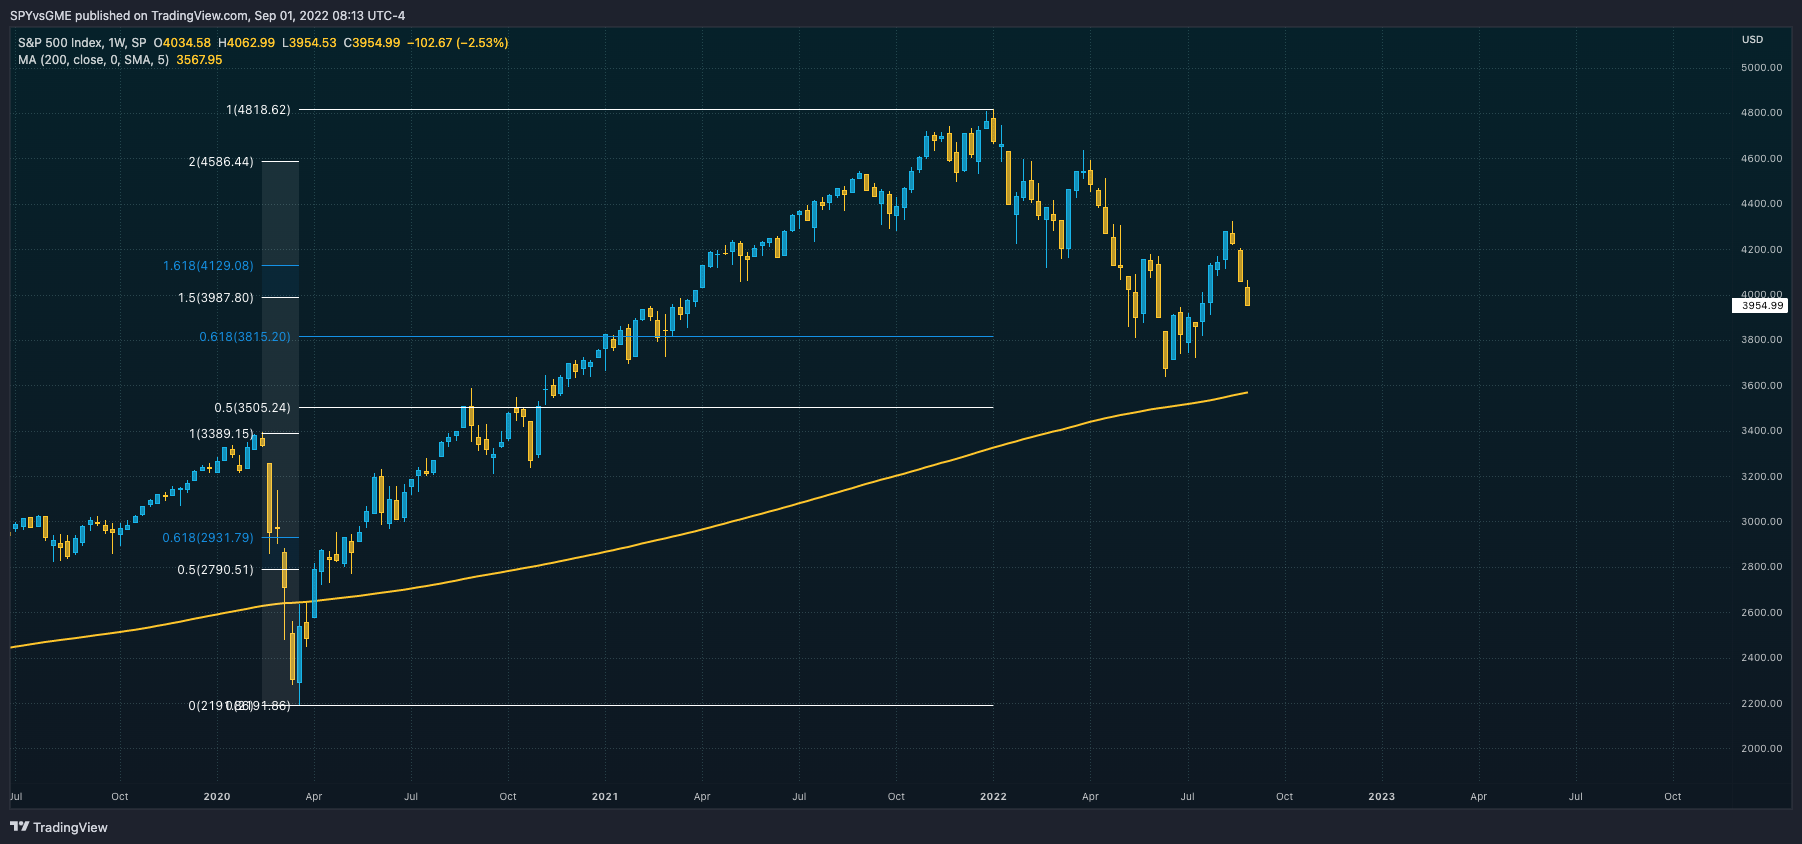Screen dimensions: 1802x844
Task: Click the Fibonacci label 0.5(3505.24)
Action: click(x=252, y=408)
